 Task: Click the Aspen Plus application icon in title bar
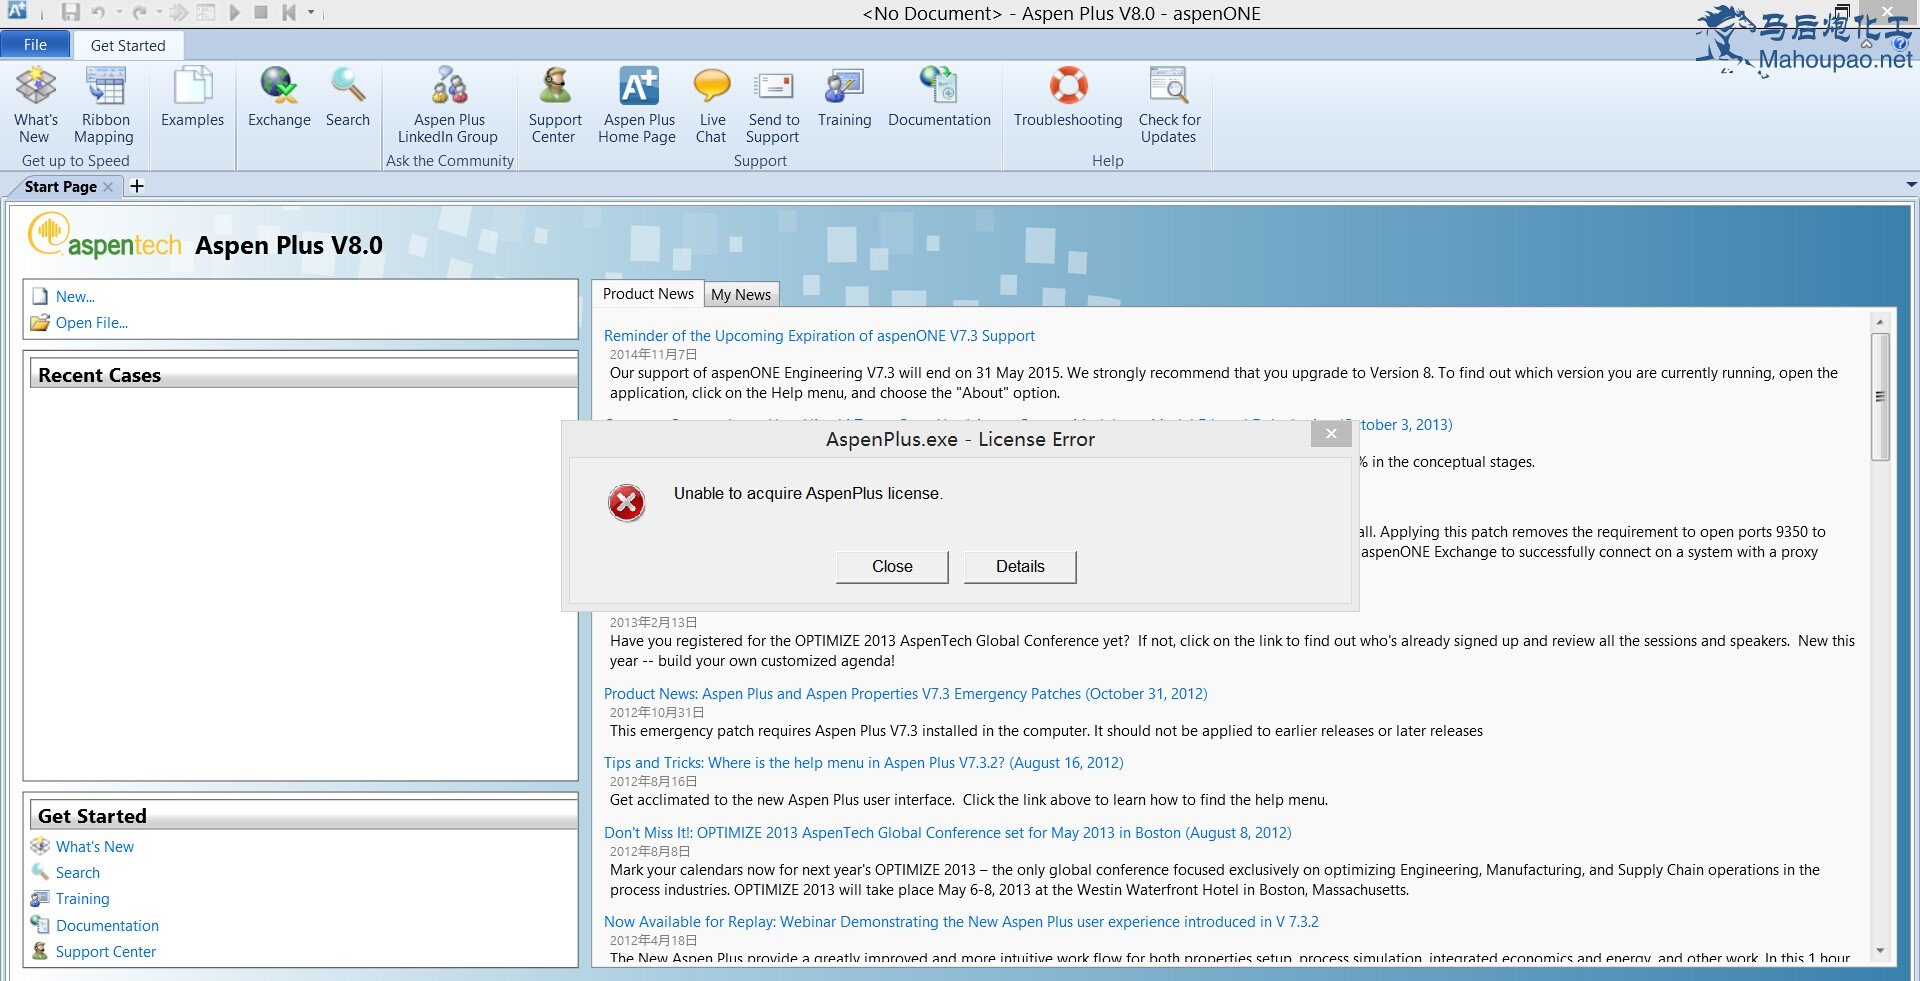point(17,12)
